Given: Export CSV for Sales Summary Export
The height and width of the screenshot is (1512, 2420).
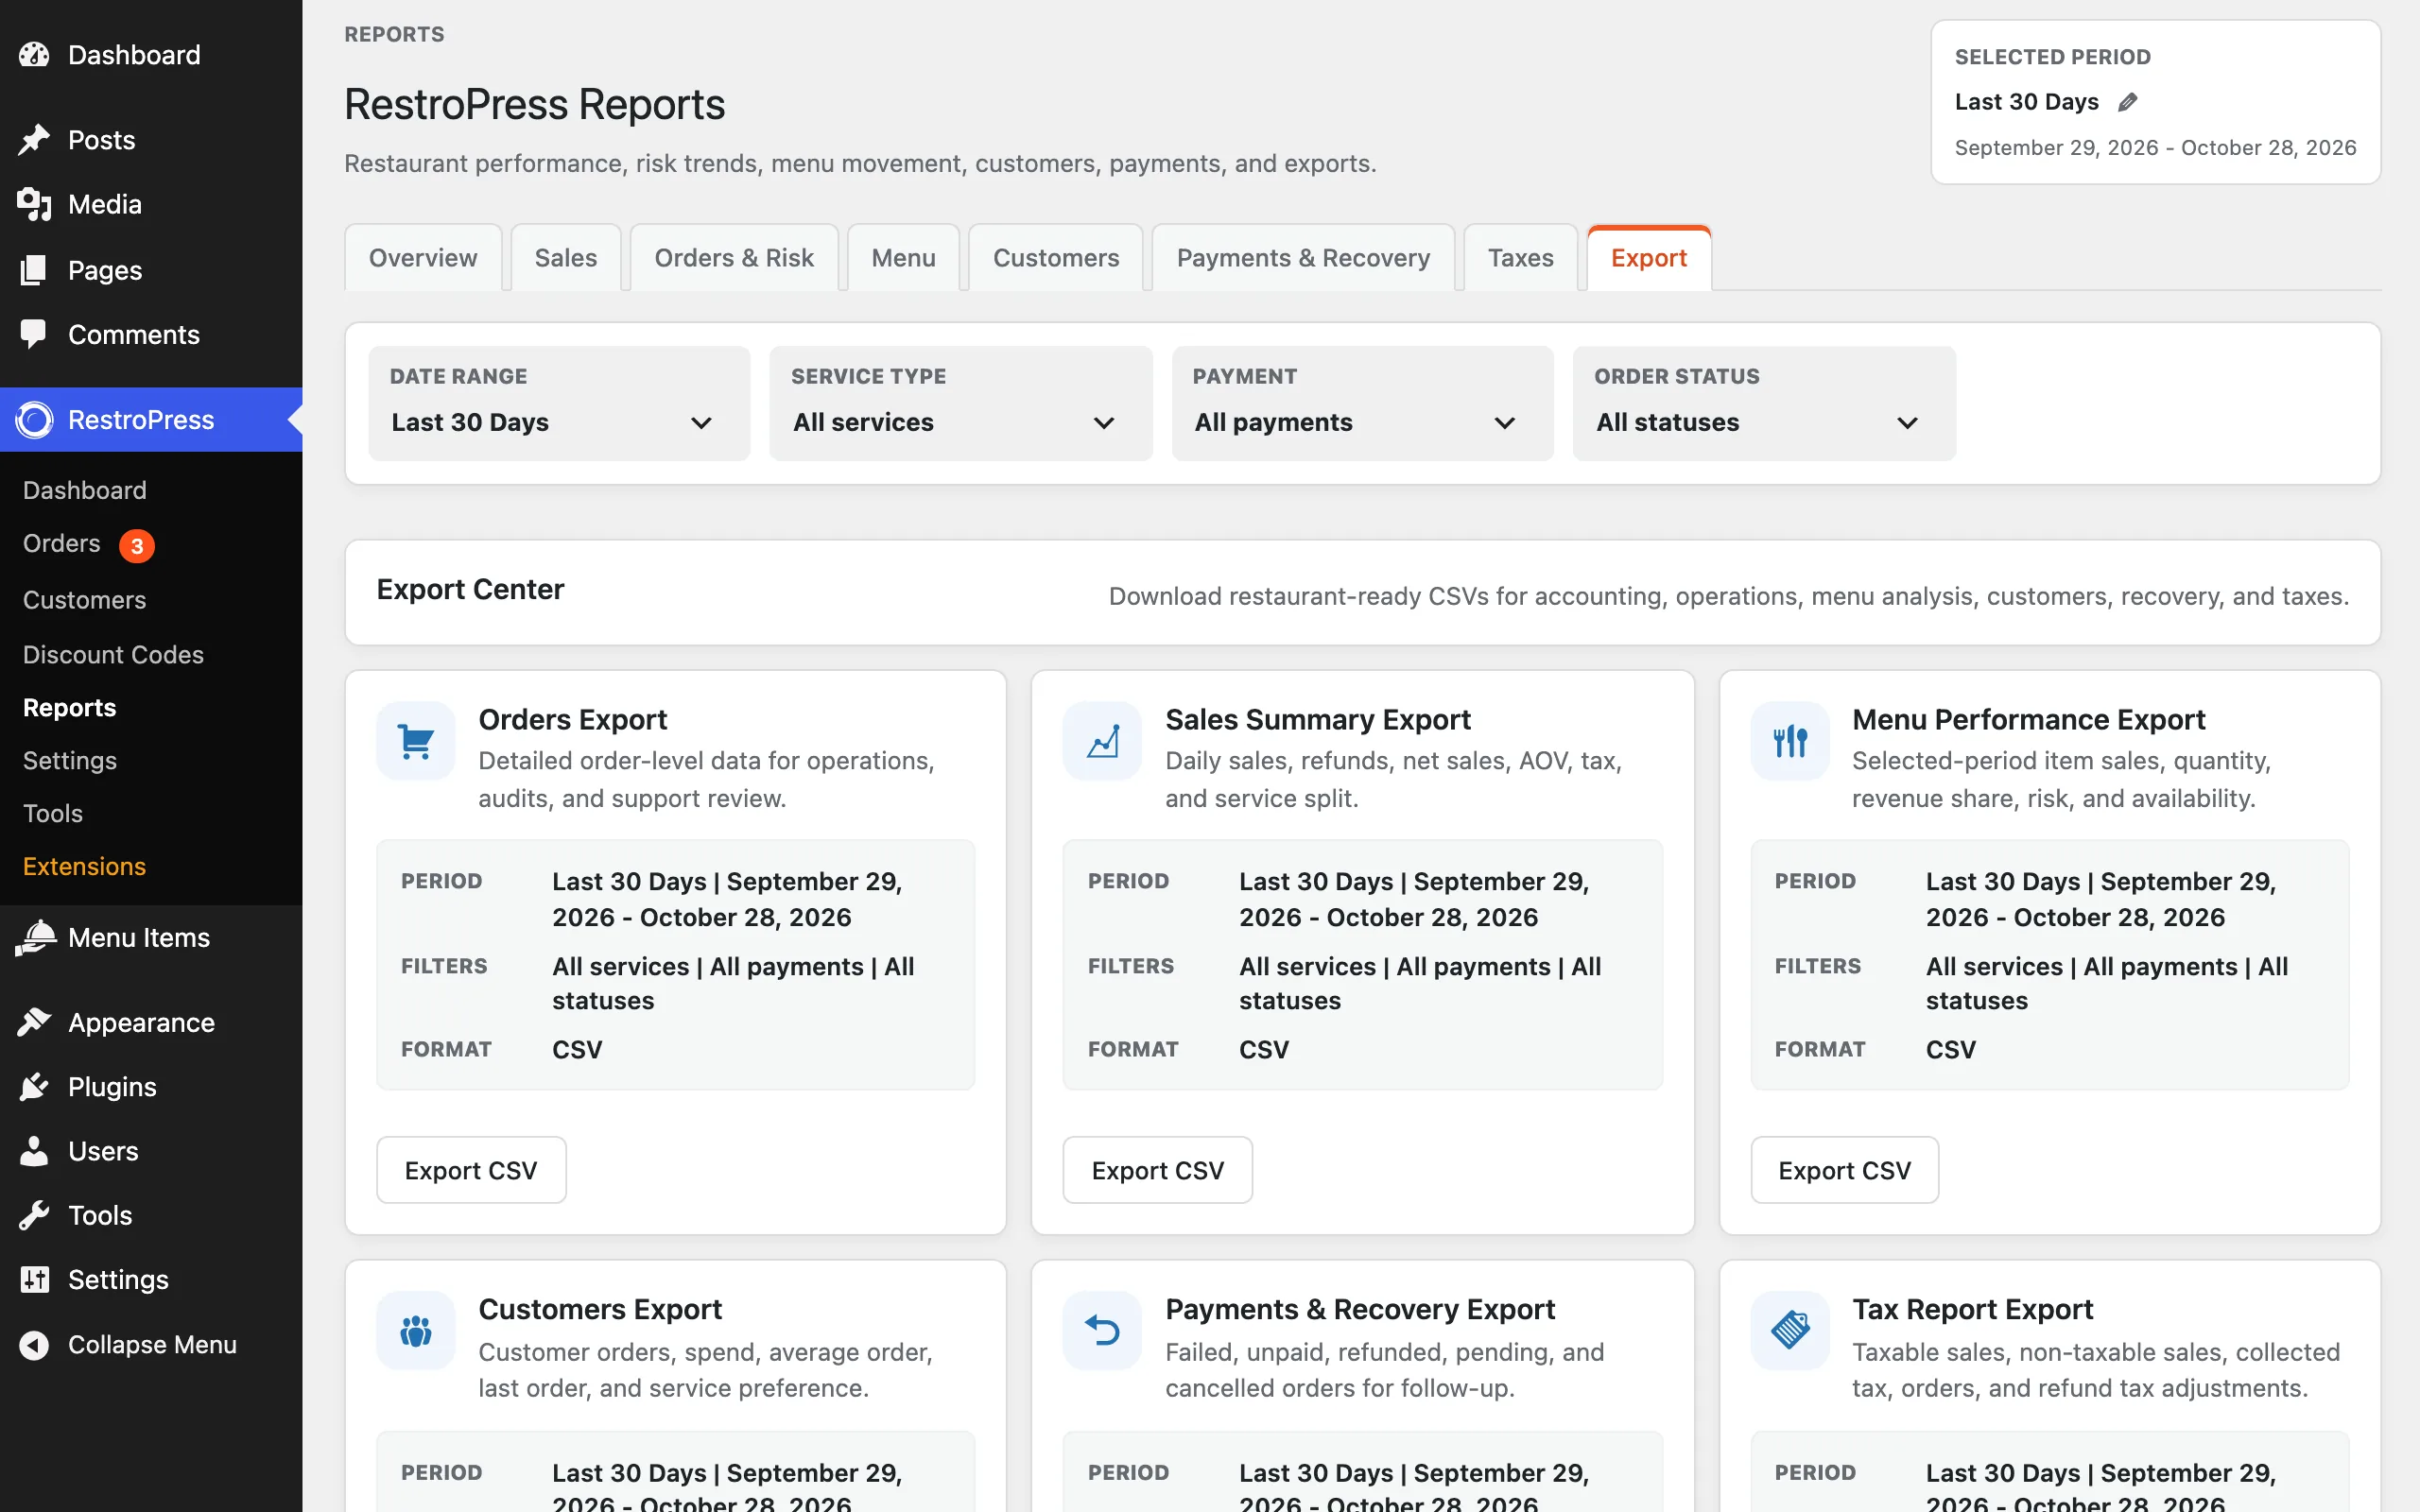Looking at the screenshot, I should coord(1158,1170).
